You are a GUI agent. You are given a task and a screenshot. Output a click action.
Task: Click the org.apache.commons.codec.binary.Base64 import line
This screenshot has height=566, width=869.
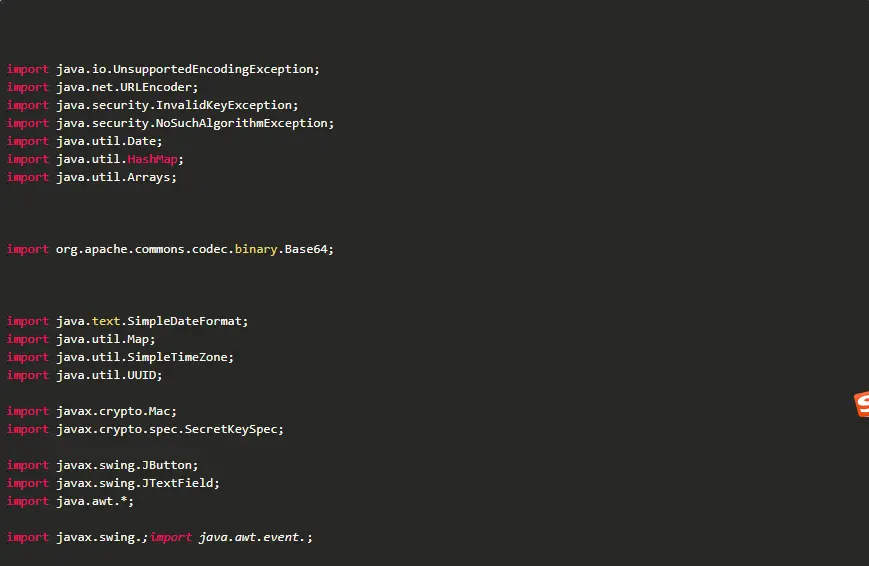pyautogui.click(x=170, y=249)
